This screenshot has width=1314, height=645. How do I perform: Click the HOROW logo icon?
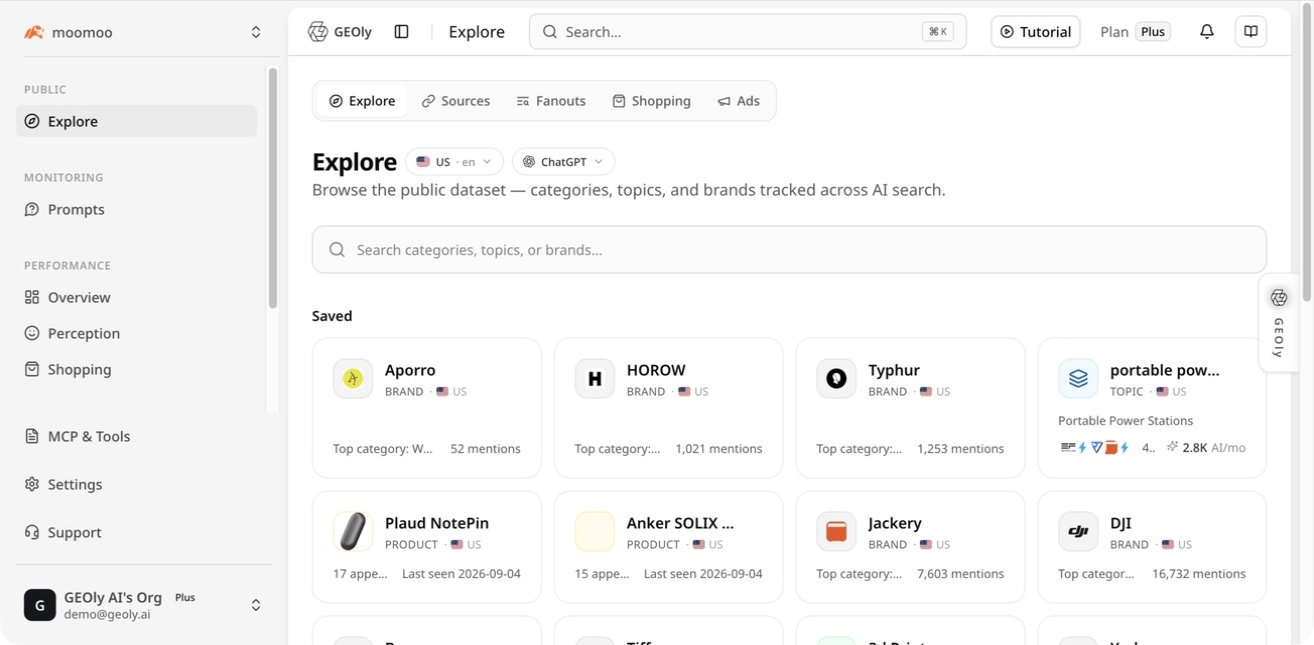[595, 379]
